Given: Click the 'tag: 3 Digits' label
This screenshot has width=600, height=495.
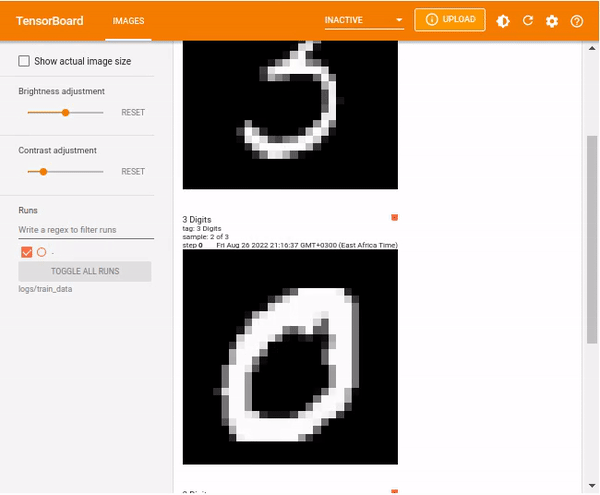Looking at the screenshot, I should pos(202,228).
